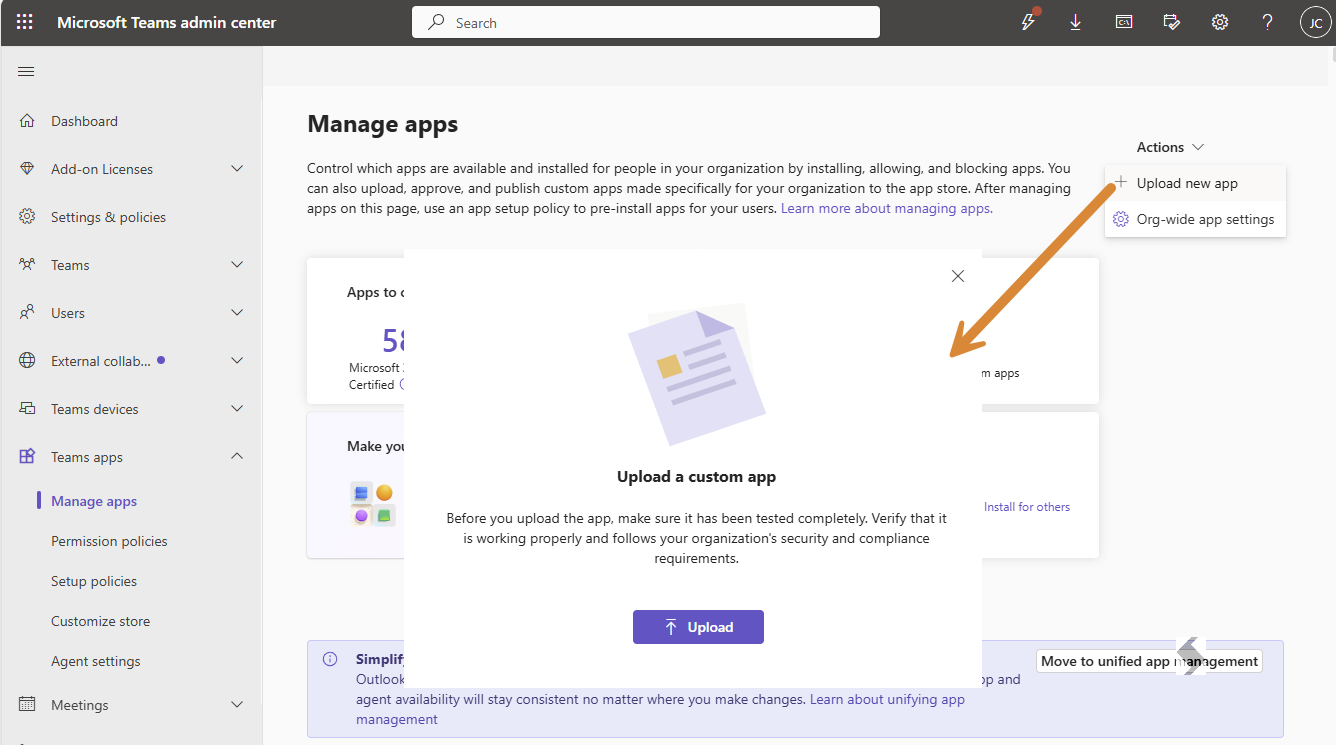Viewport: 1336px width, 745px height.
Task: Click the help question mark icon
Action: (1268, 22)
